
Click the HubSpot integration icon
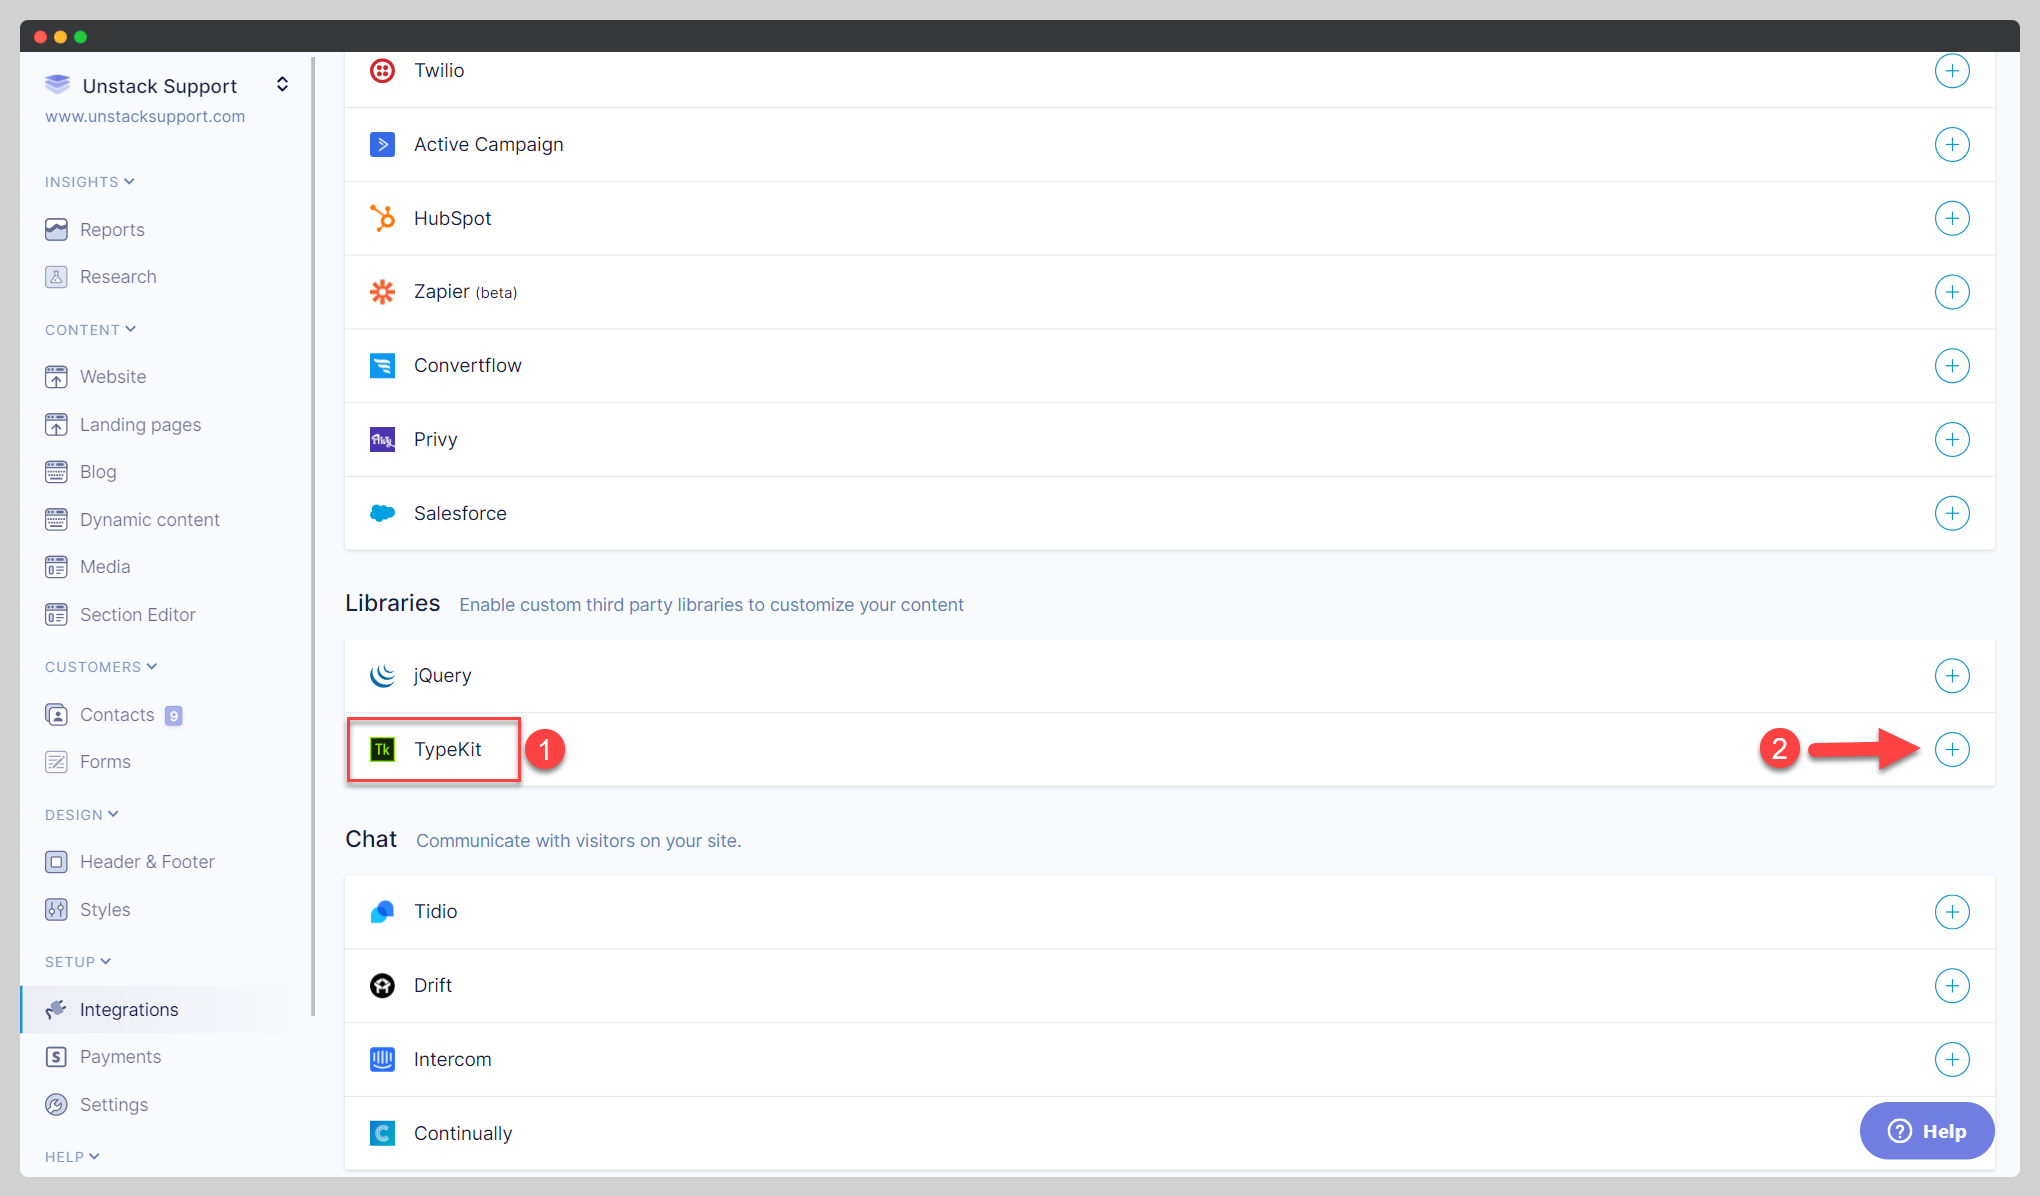point(383,216)
